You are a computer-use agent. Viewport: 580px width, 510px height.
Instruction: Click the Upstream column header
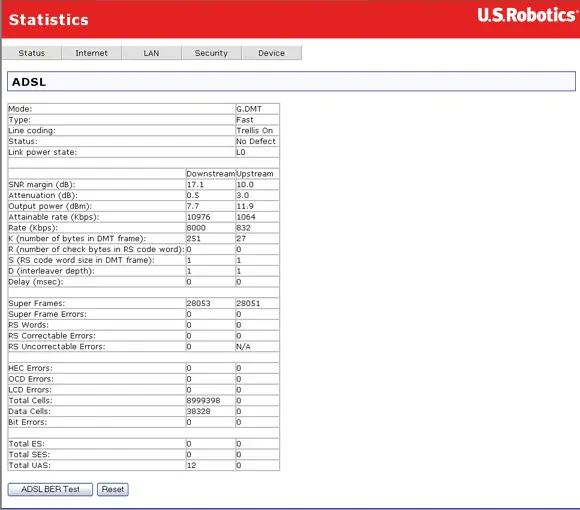[255, 174]
